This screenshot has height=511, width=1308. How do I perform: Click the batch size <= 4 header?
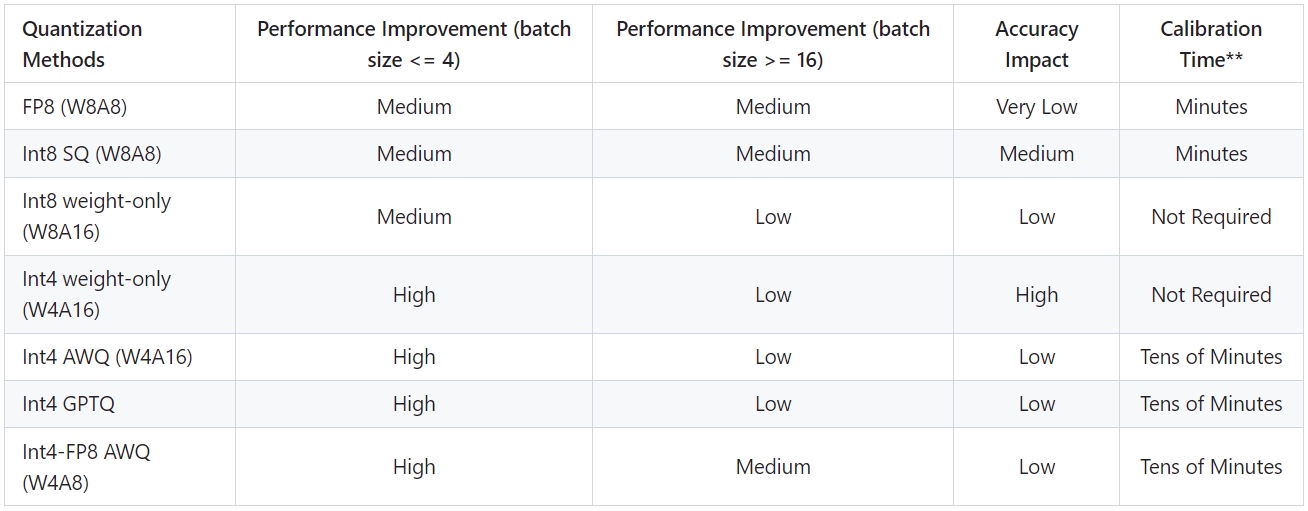click(x=414, y=44)
